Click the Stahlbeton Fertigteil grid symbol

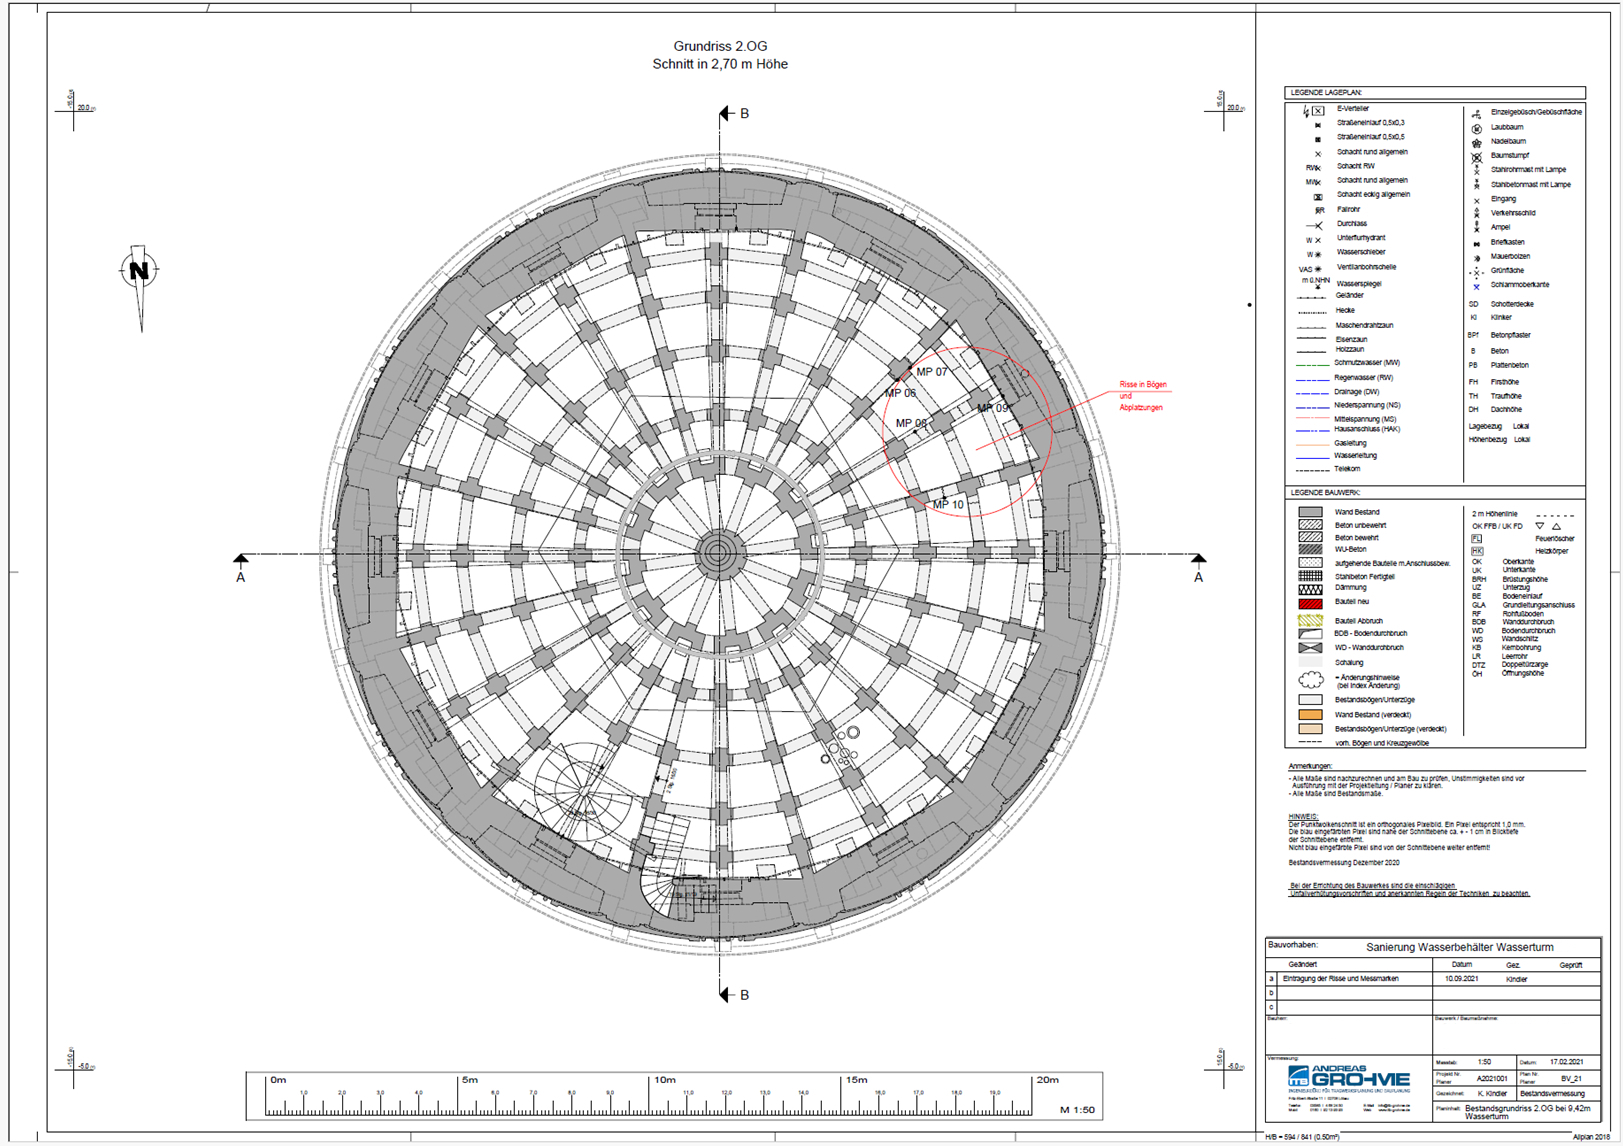point(1310,576)
